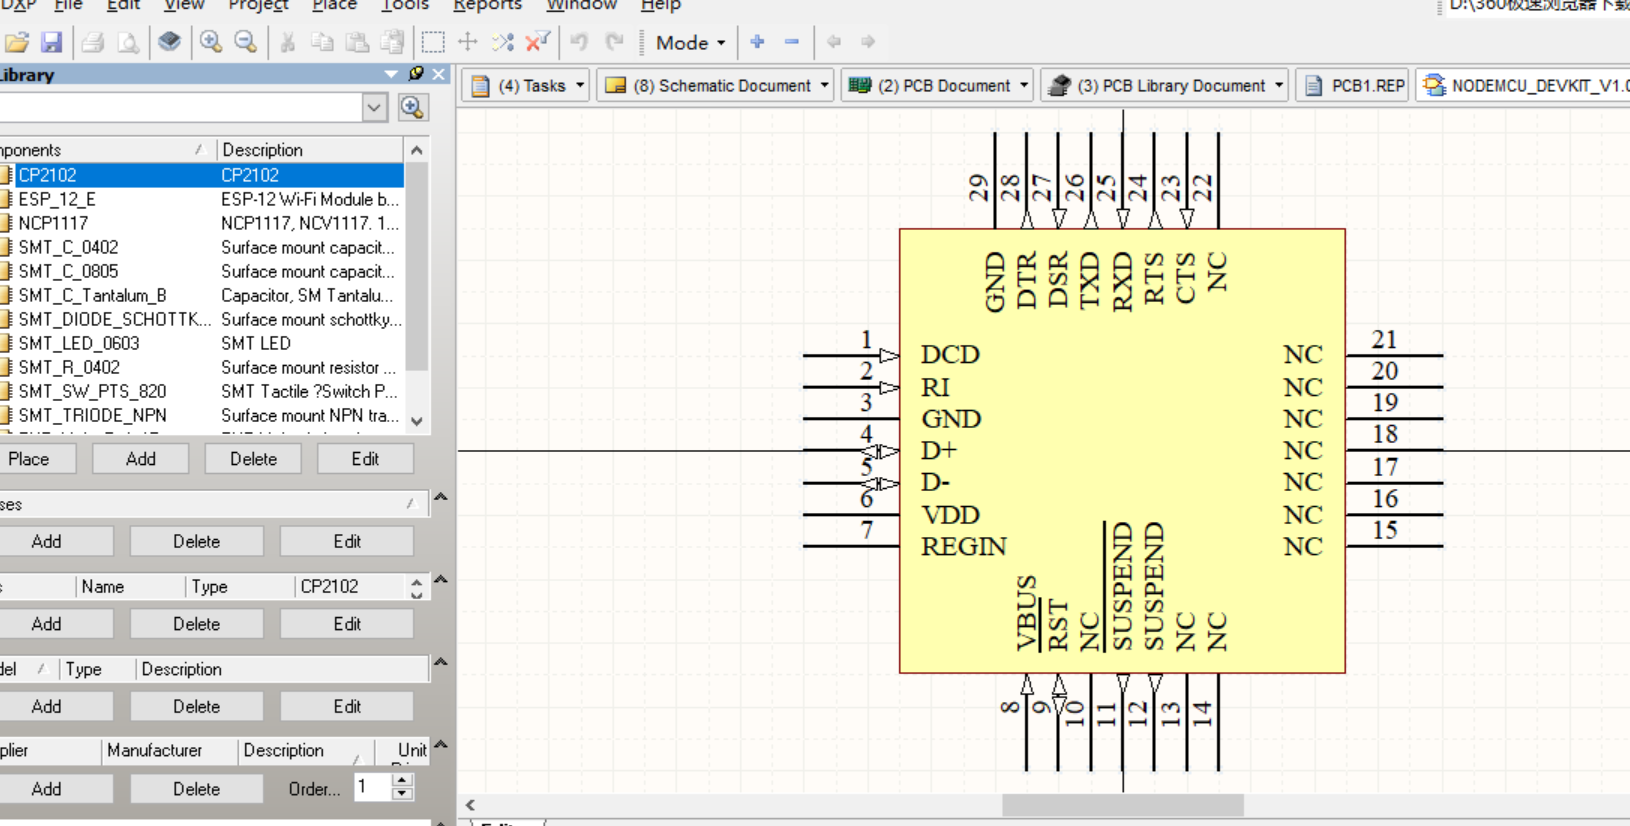Click the Open document folder icon

(17, 42)
